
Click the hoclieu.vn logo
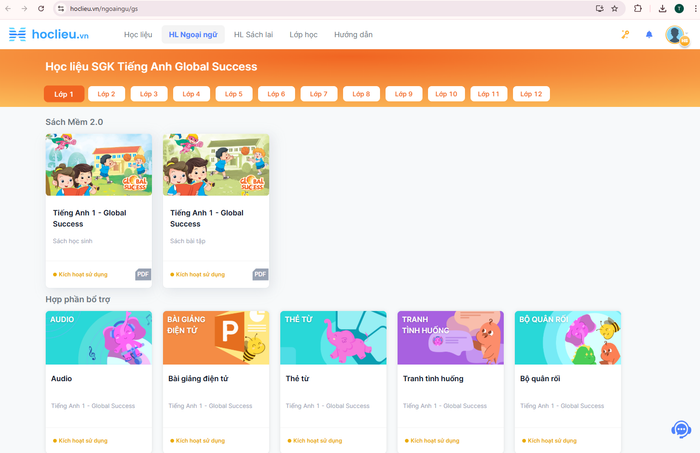tap(48, 34)
